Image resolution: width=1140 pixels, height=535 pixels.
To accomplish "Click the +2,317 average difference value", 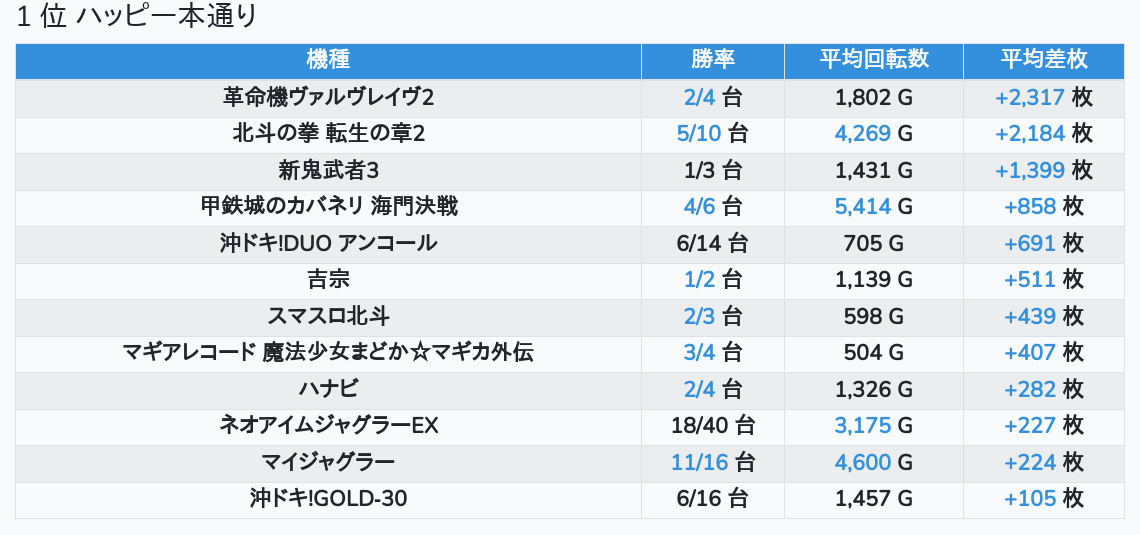I will pyautogui.click(x=1030, y=97).
